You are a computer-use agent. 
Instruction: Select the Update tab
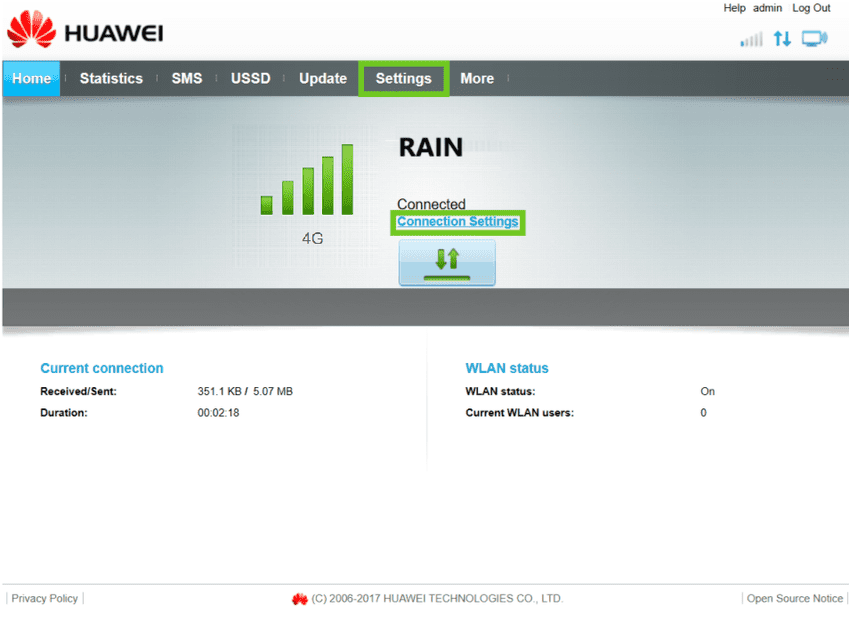323,78
